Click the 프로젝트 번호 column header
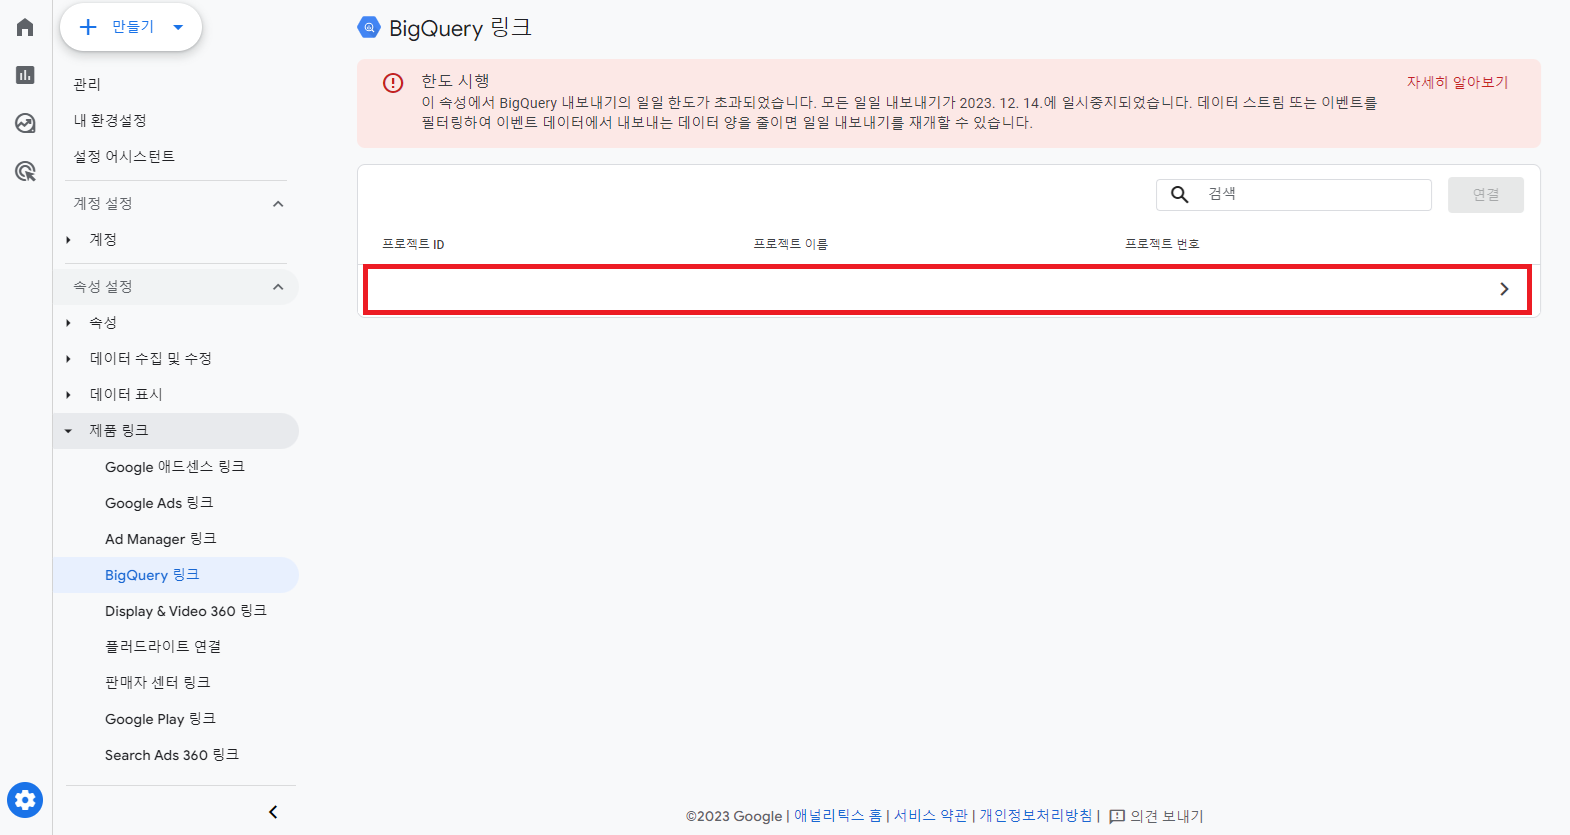1570x835 pixels. (1162, 244)
